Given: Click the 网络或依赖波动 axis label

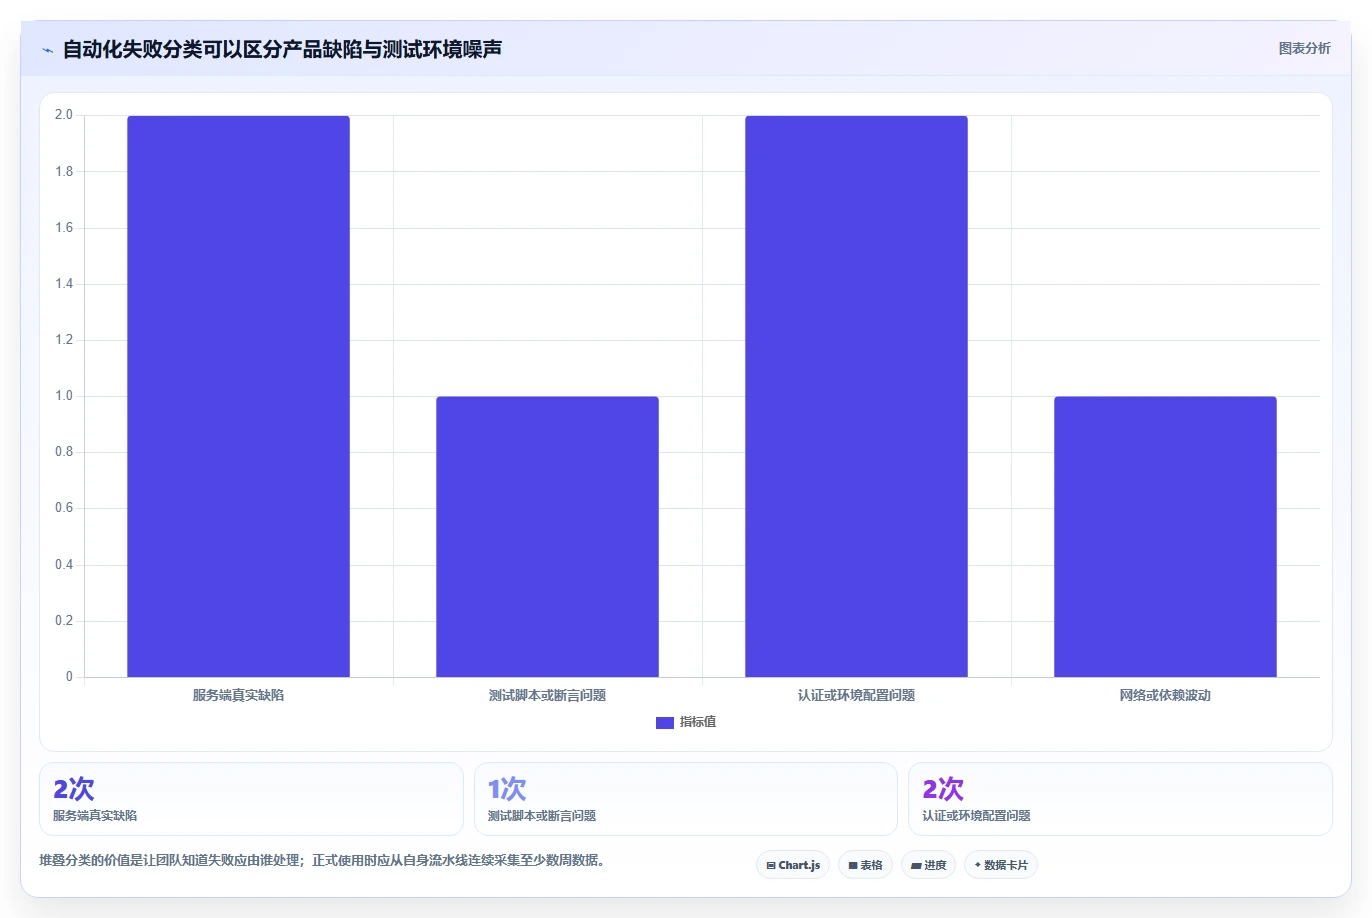Looking at the screenshot, I should [x=1165, y=695].
